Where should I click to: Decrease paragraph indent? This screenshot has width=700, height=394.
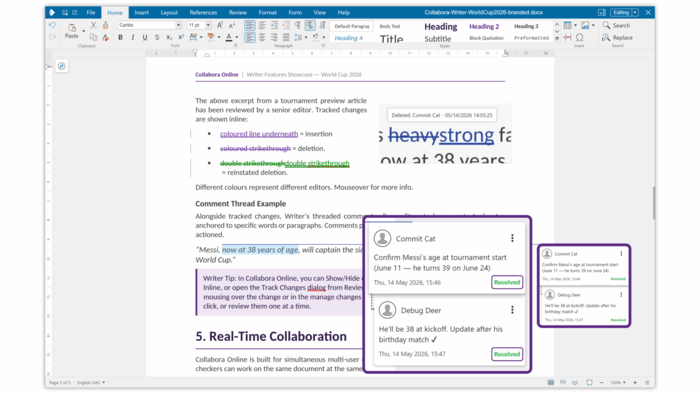pyautogui.click(x=286, y=25)
